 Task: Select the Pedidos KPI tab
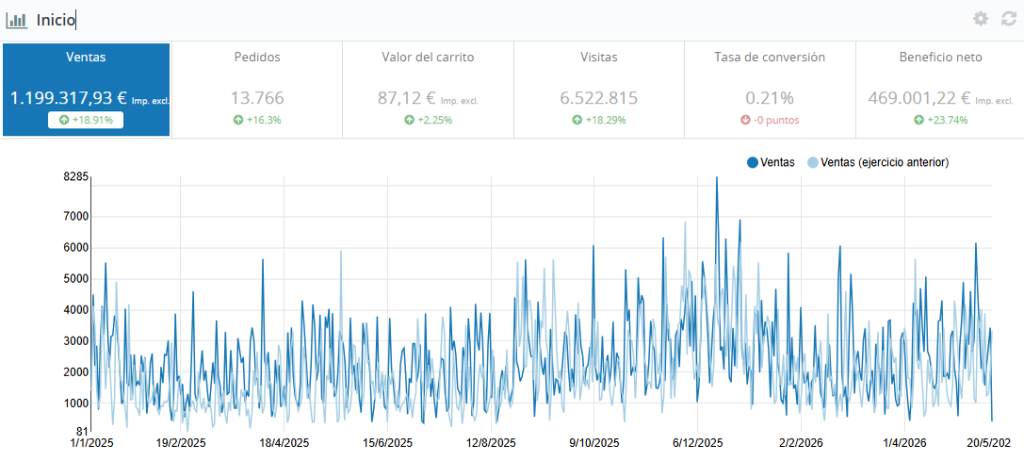[257, 90]
